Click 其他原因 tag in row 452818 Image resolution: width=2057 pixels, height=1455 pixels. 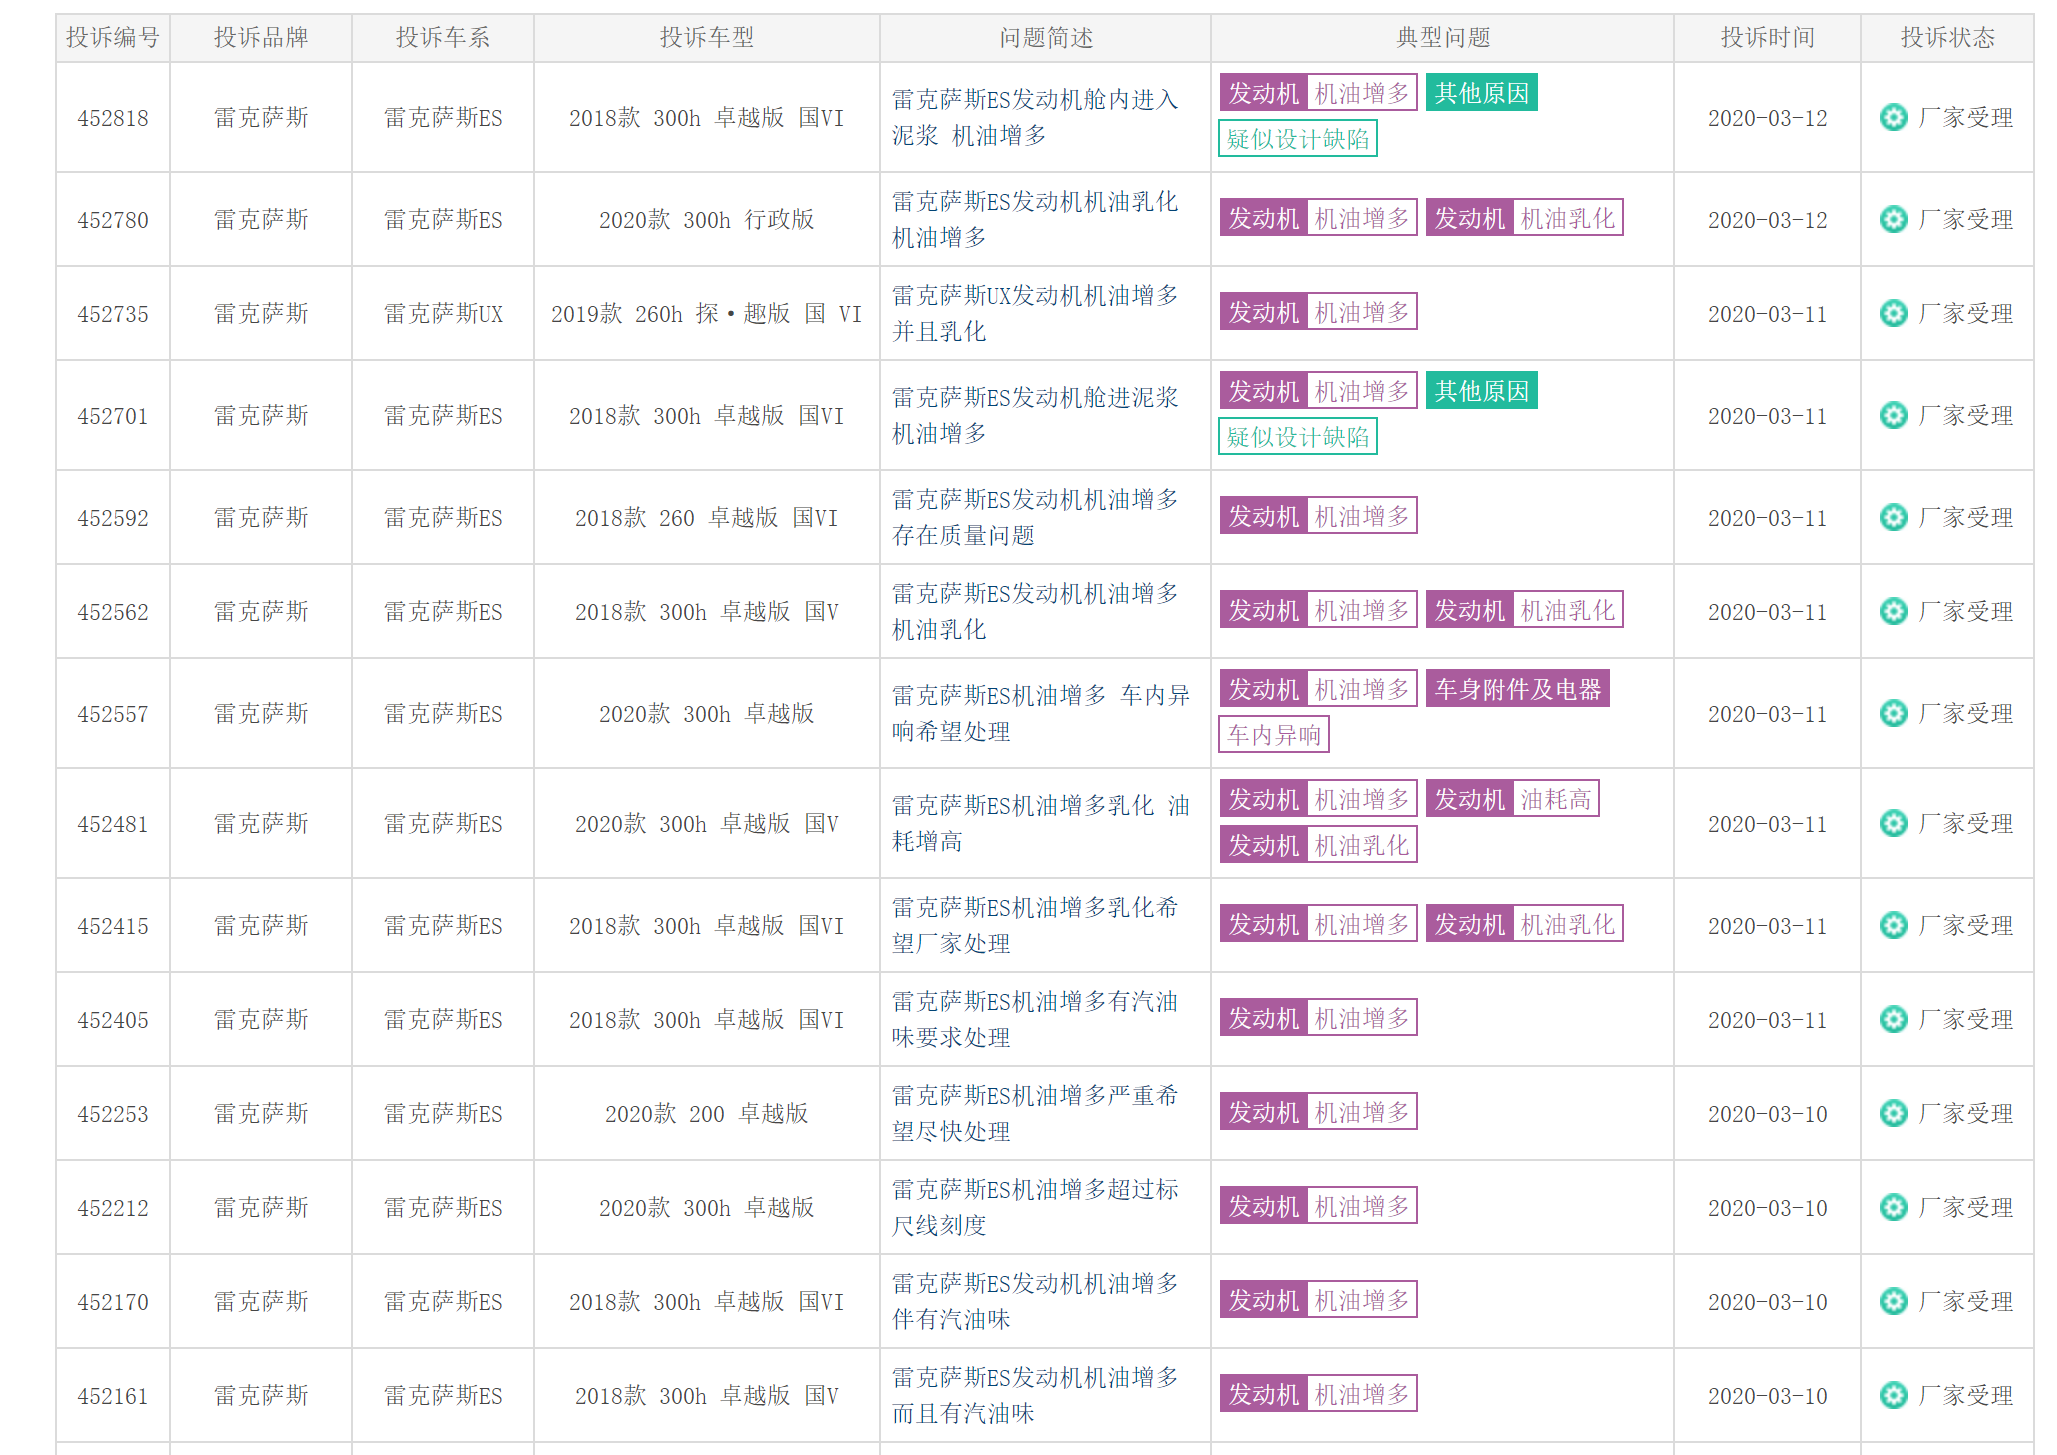pos(1481,93)
